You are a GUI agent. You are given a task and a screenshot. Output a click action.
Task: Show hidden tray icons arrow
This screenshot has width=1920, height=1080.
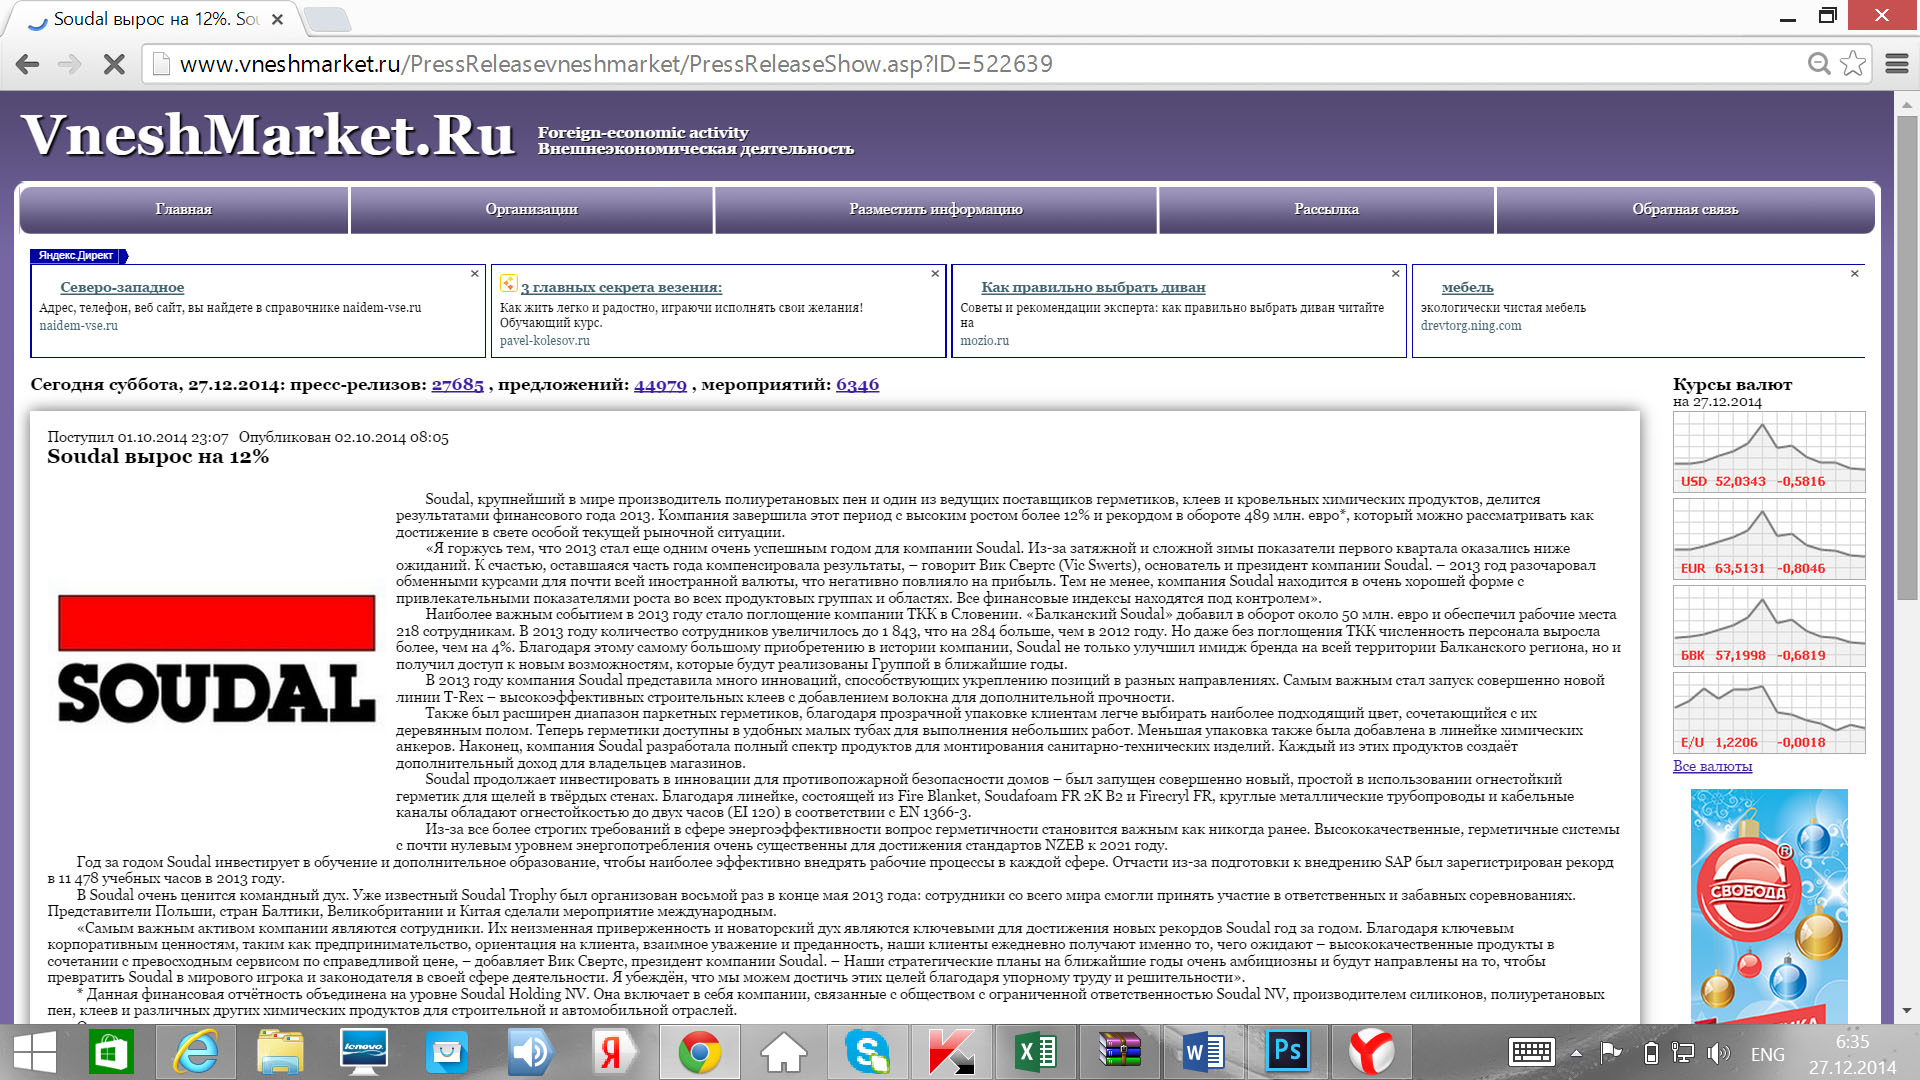pyautogui.click(x=1577, y=1054)
